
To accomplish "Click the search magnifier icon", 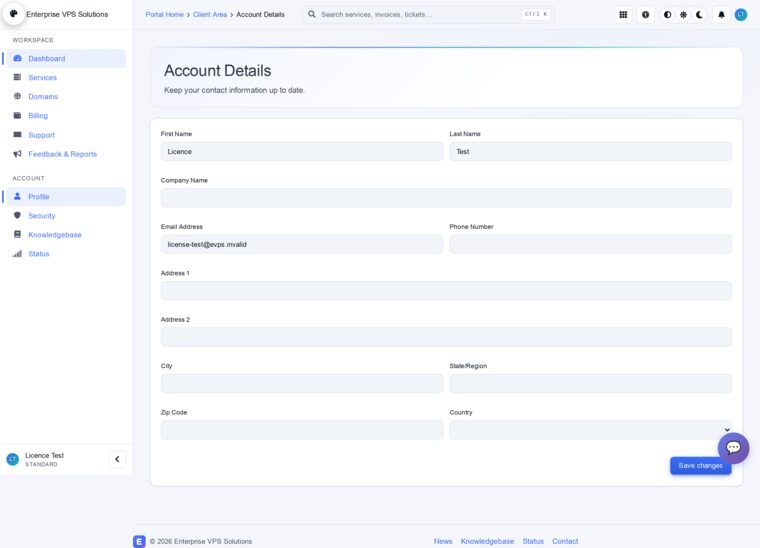I will (312, 15).
